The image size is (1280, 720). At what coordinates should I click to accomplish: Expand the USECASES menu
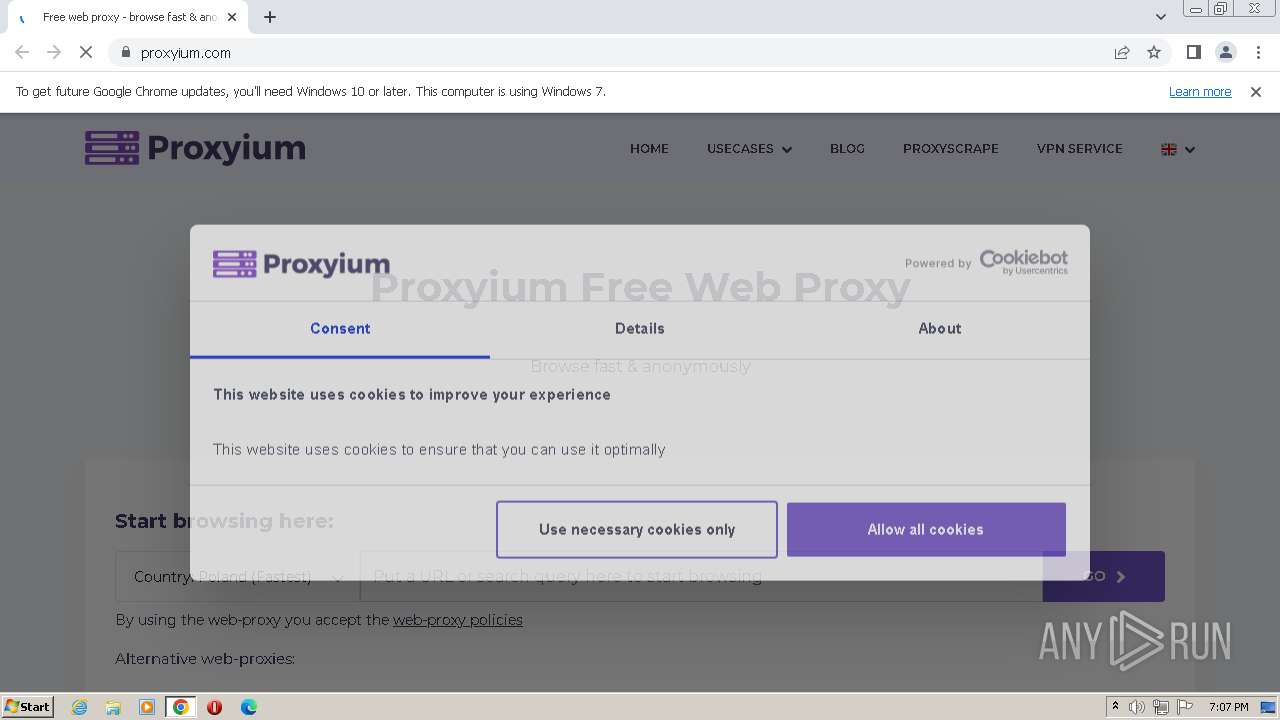pyautogui.click(x=749, y=148)
